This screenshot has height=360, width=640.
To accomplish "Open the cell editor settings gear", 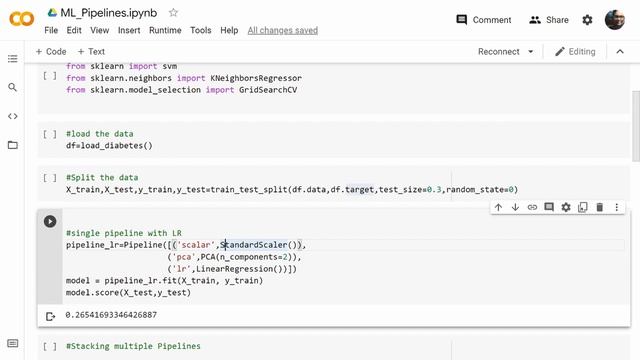I will pos(566,207).
